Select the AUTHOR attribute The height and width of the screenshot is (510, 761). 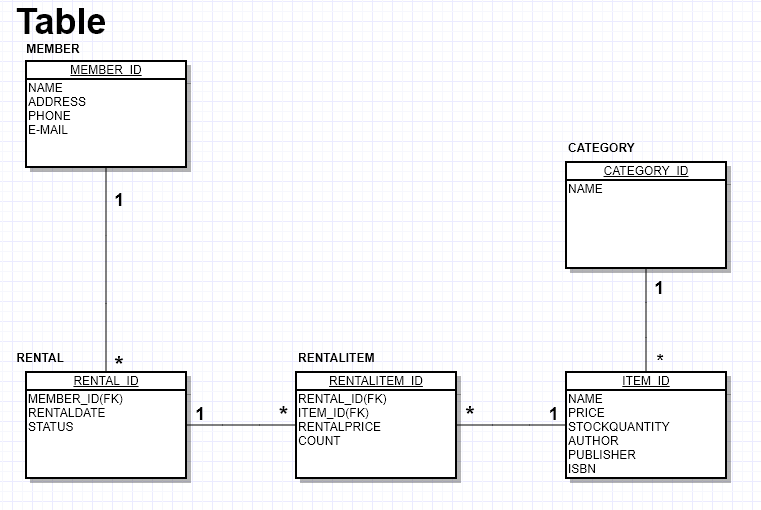(593, 441)
